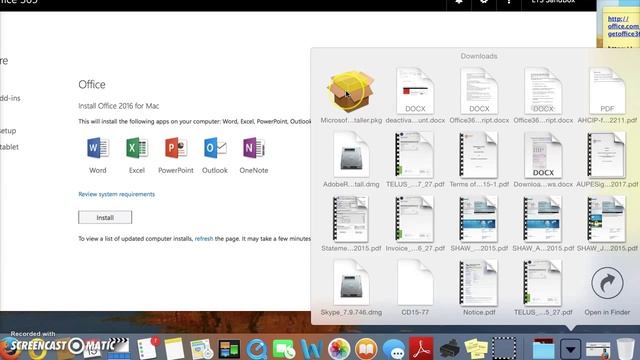The width and height of the screenshot is (640, 360).
Task: Select the Downloads stack title
Action: point(479,56)
